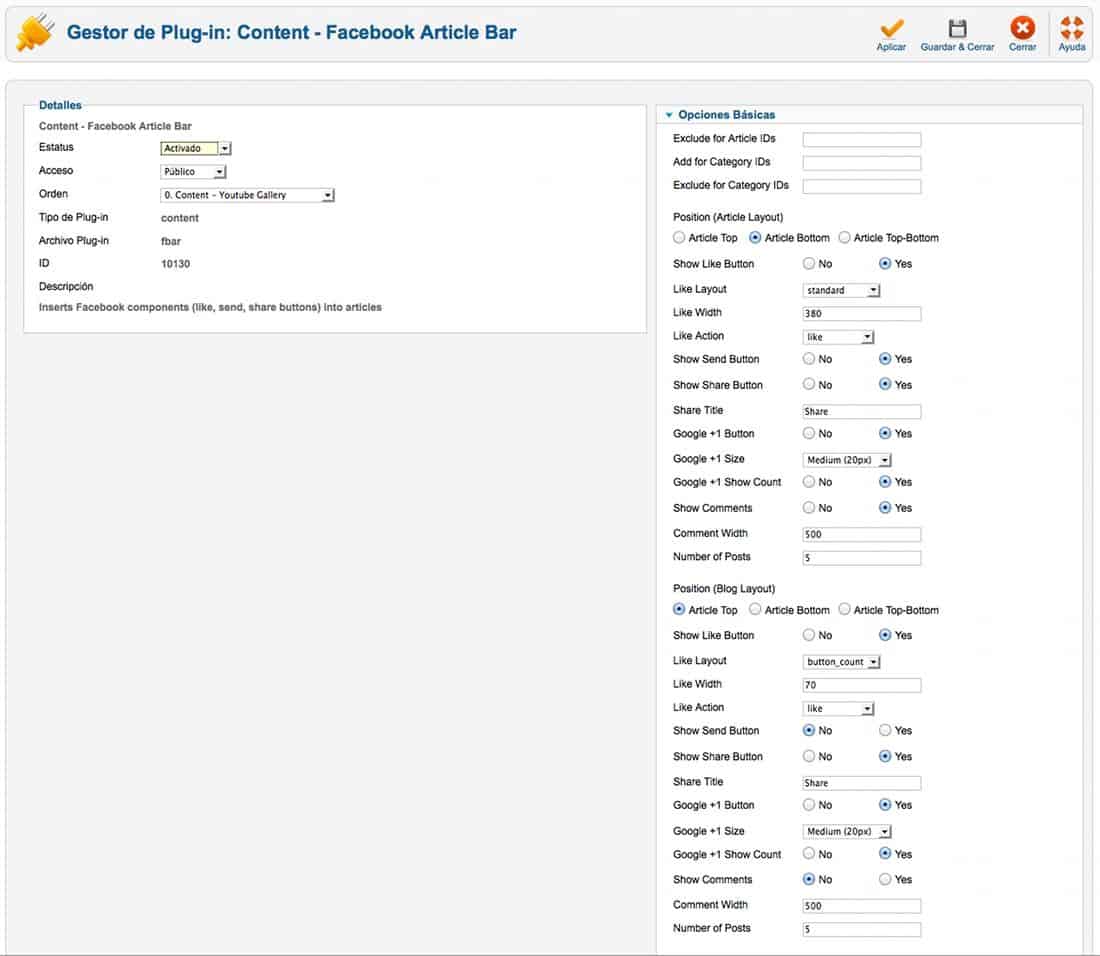Set Article Layout Google +1 Button to No
This screenshot has height=956, width=1100.
(x=809, y=433)
